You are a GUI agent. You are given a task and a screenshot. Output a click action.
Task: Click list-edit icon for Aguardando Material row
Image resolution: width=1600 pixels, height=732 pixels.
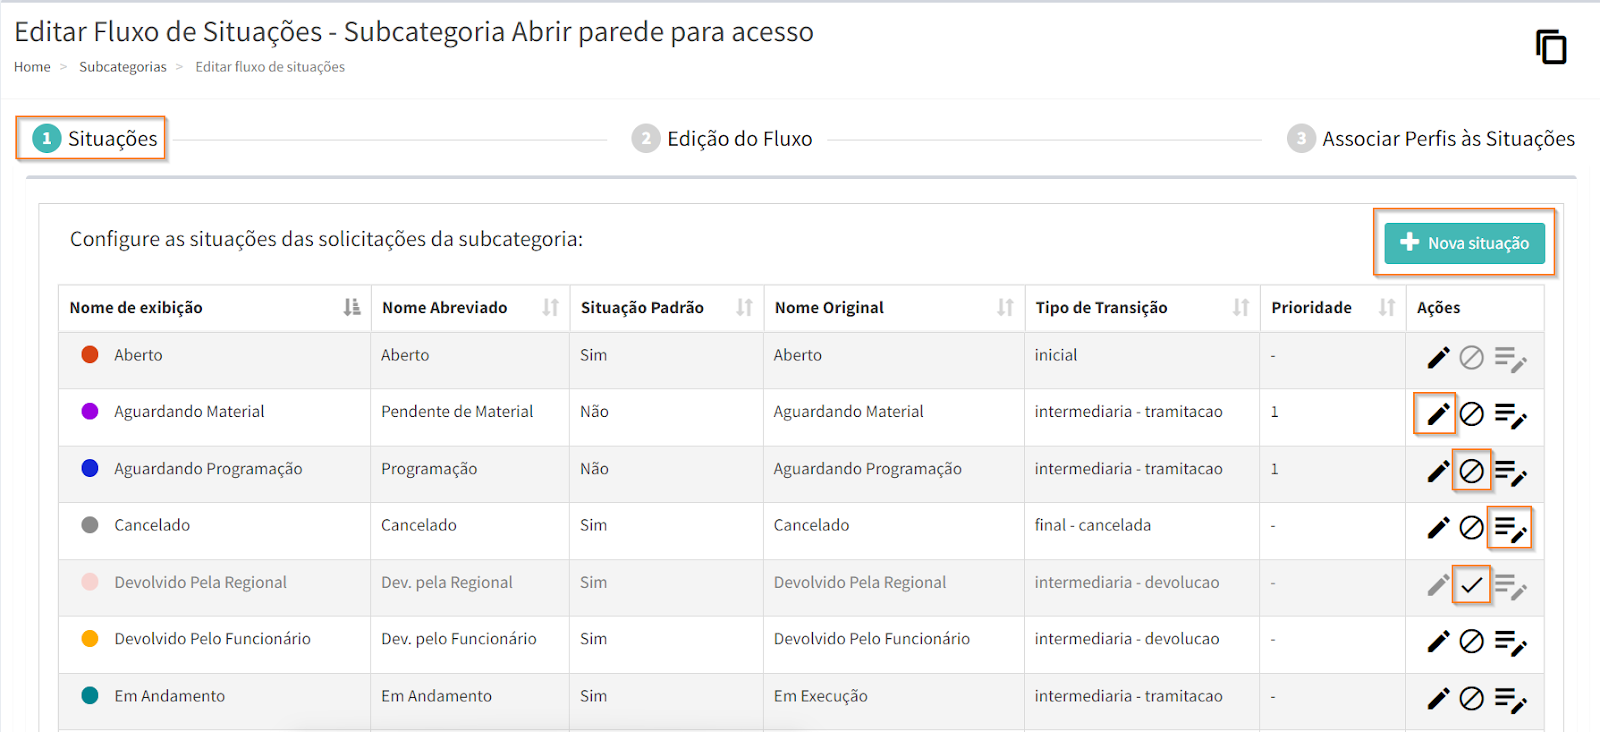1509,414
